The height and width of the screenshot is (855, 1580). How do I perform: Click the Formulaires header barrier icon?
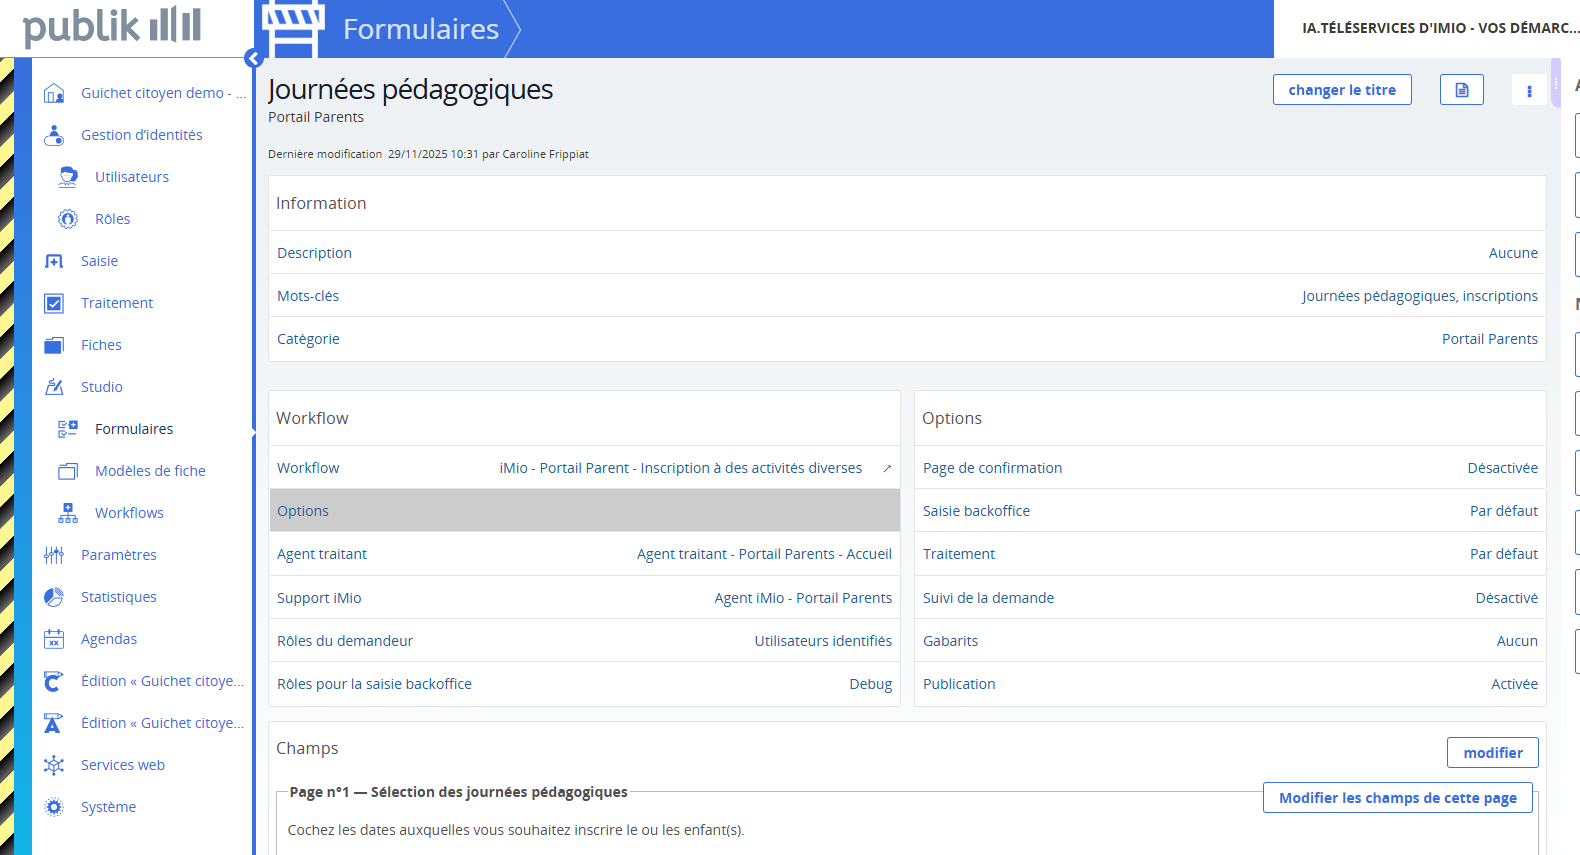[293, 28]
